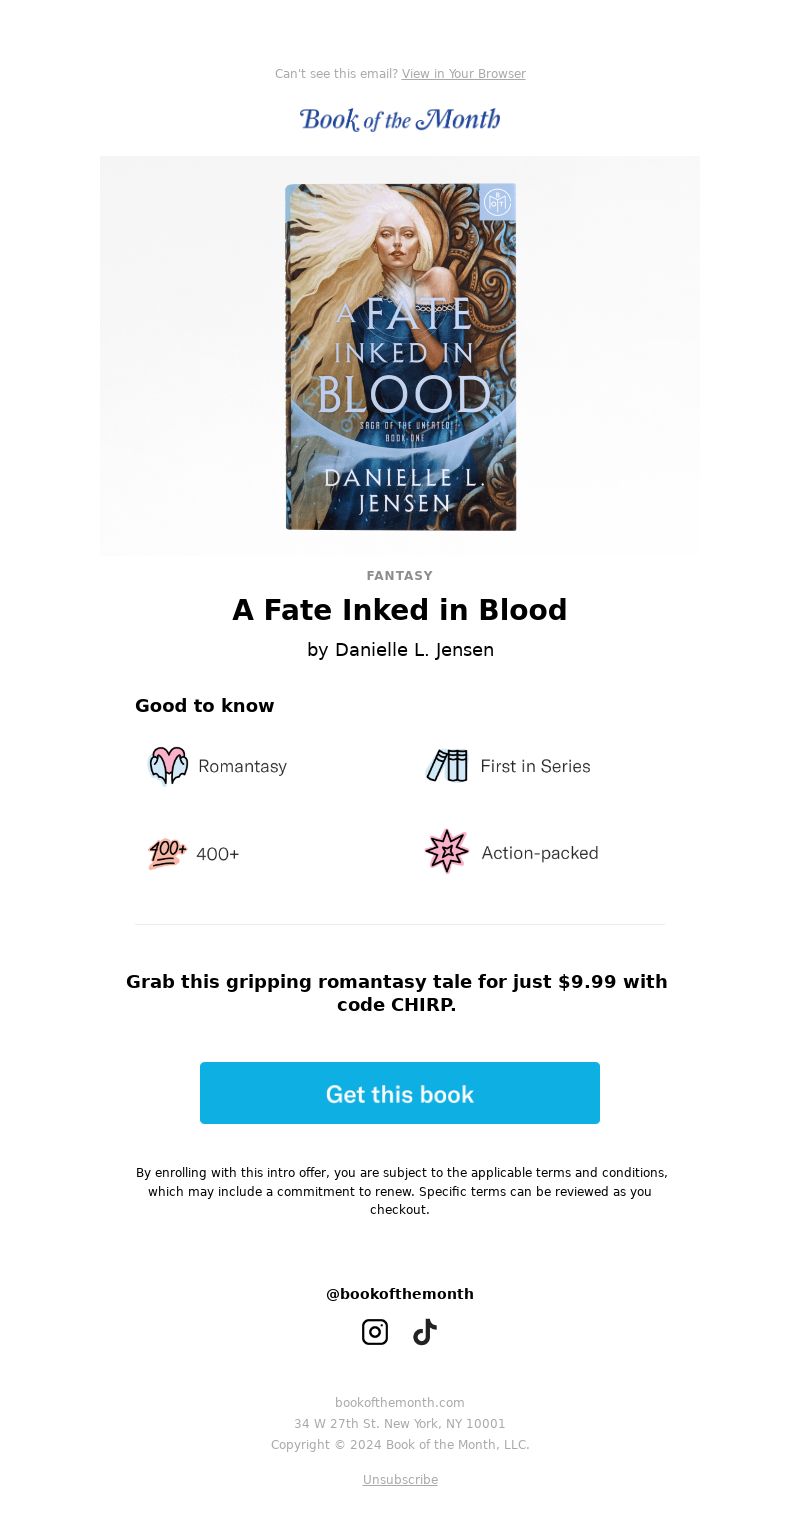Click the @bookofthemonth handle

coord(400,1294)
